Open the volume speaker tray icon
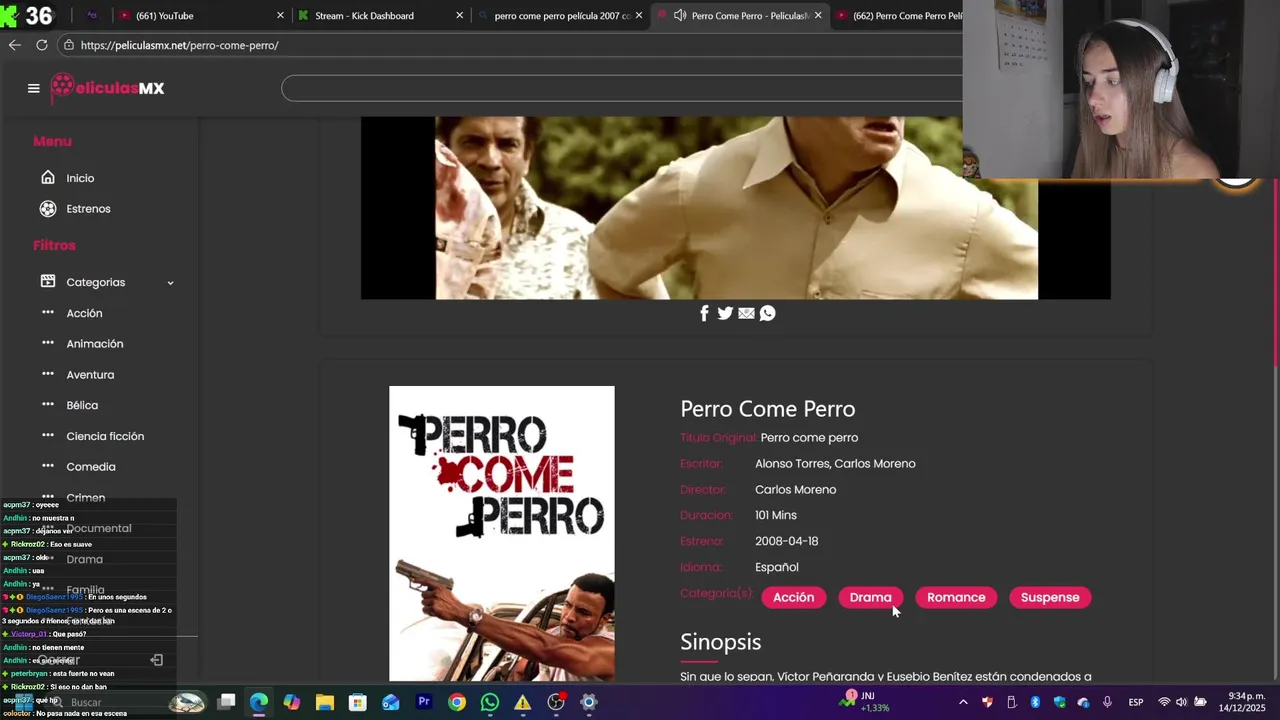Viewport: 1280px width, 720px height. pyautogui.click(x=1181, y=702)
